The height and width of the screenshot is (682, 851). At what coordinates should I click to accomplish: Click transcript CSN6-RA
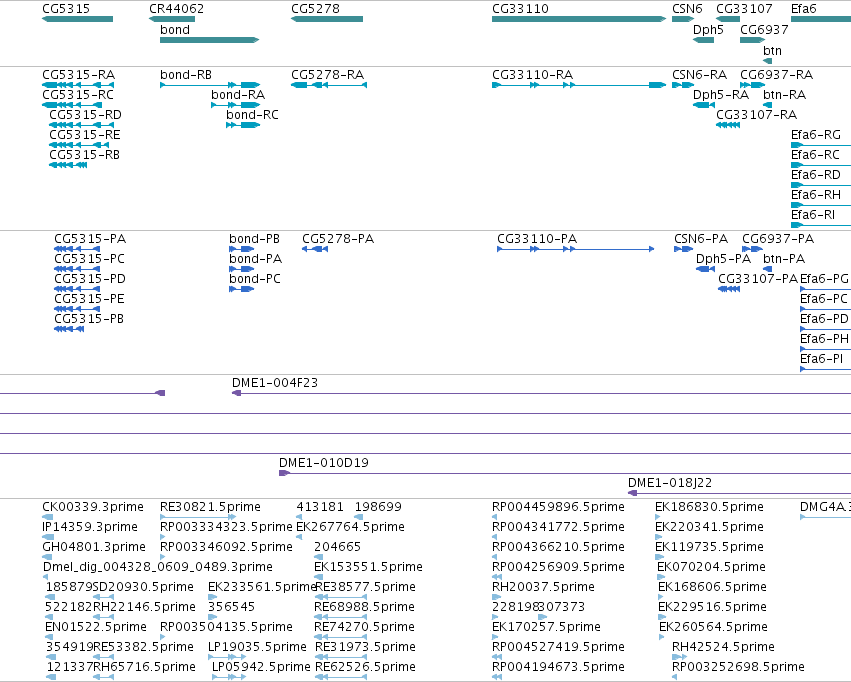(x=683, y=85)
